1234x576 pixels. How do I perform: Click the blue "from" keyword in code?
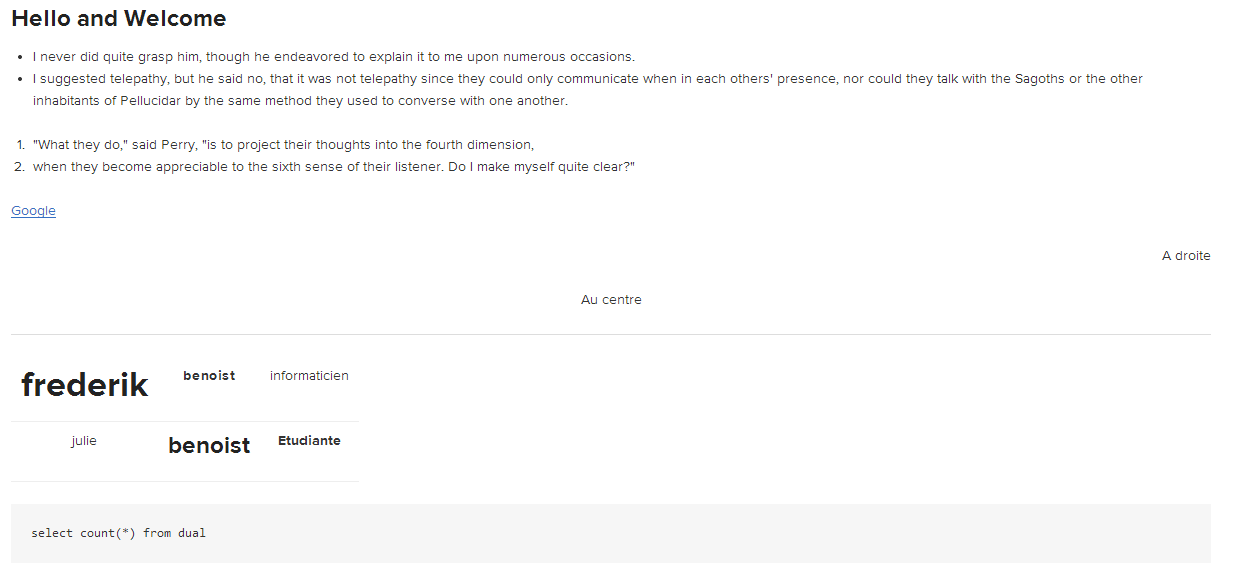pos(157,533)
